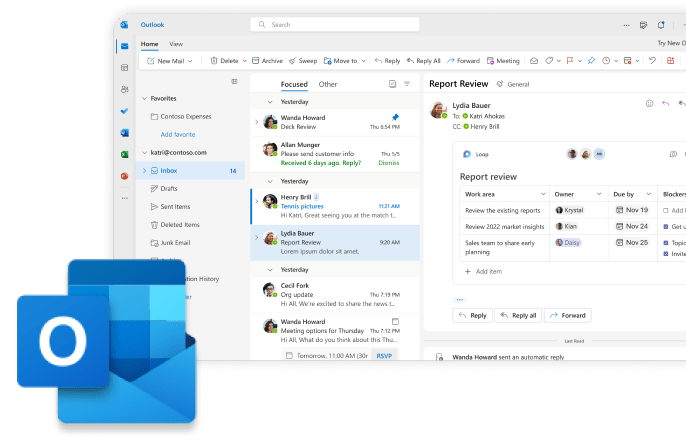The image size is (686, 443).
Task: Switch to the View ribbon tab
Action: click(x=176, y=44)
